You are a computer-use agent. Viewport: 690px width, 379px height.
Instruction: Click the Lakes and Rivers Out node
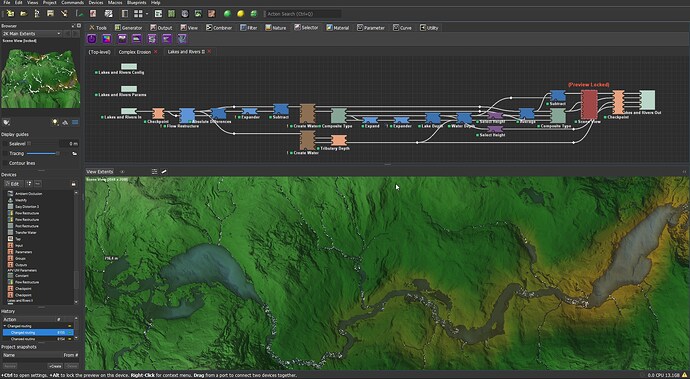(647, 100)
